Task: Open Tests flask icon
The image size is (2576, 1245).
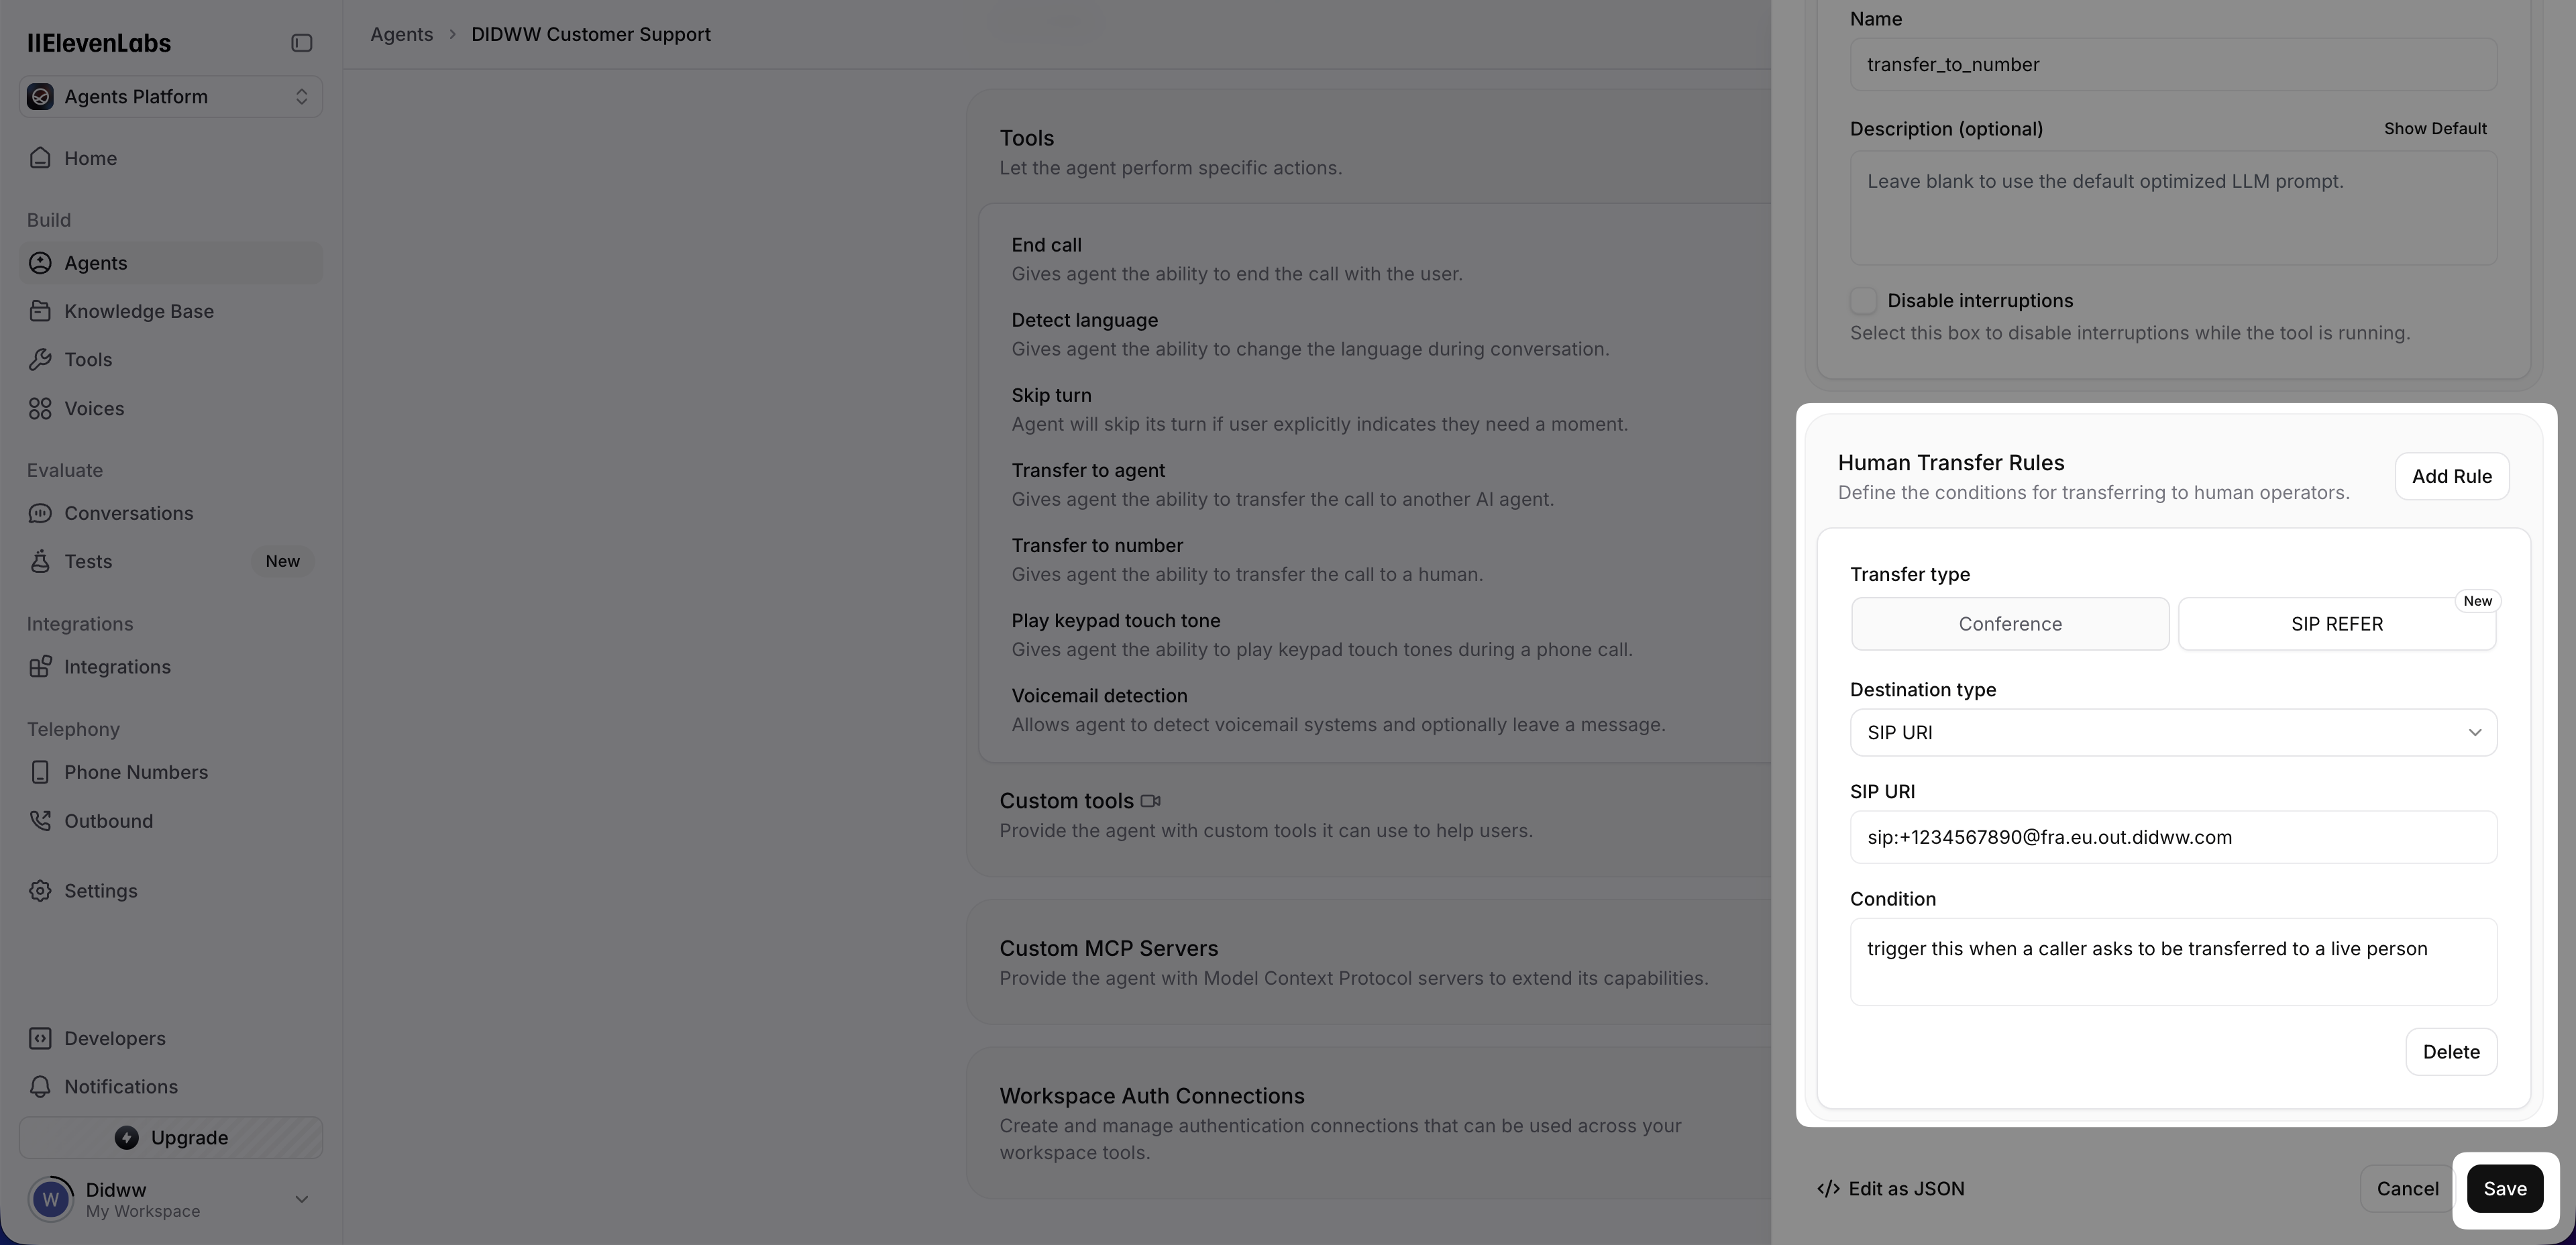Action: 40,562
